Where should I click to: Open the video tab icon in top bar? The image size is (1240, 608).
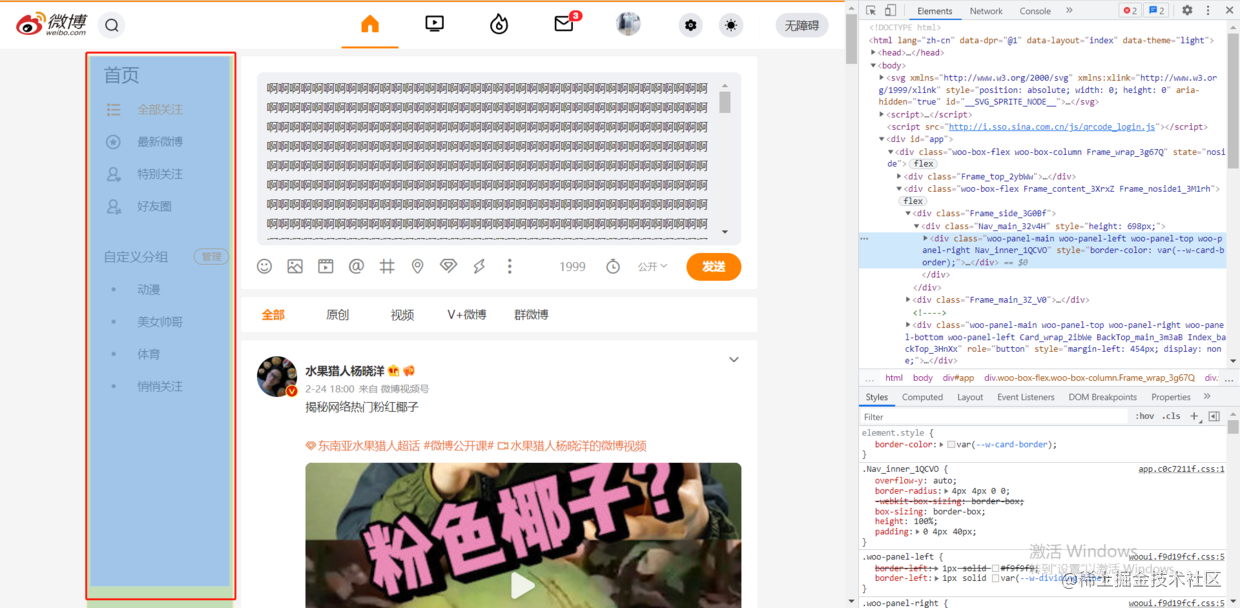pyautogui.click(x=434, y=24)
